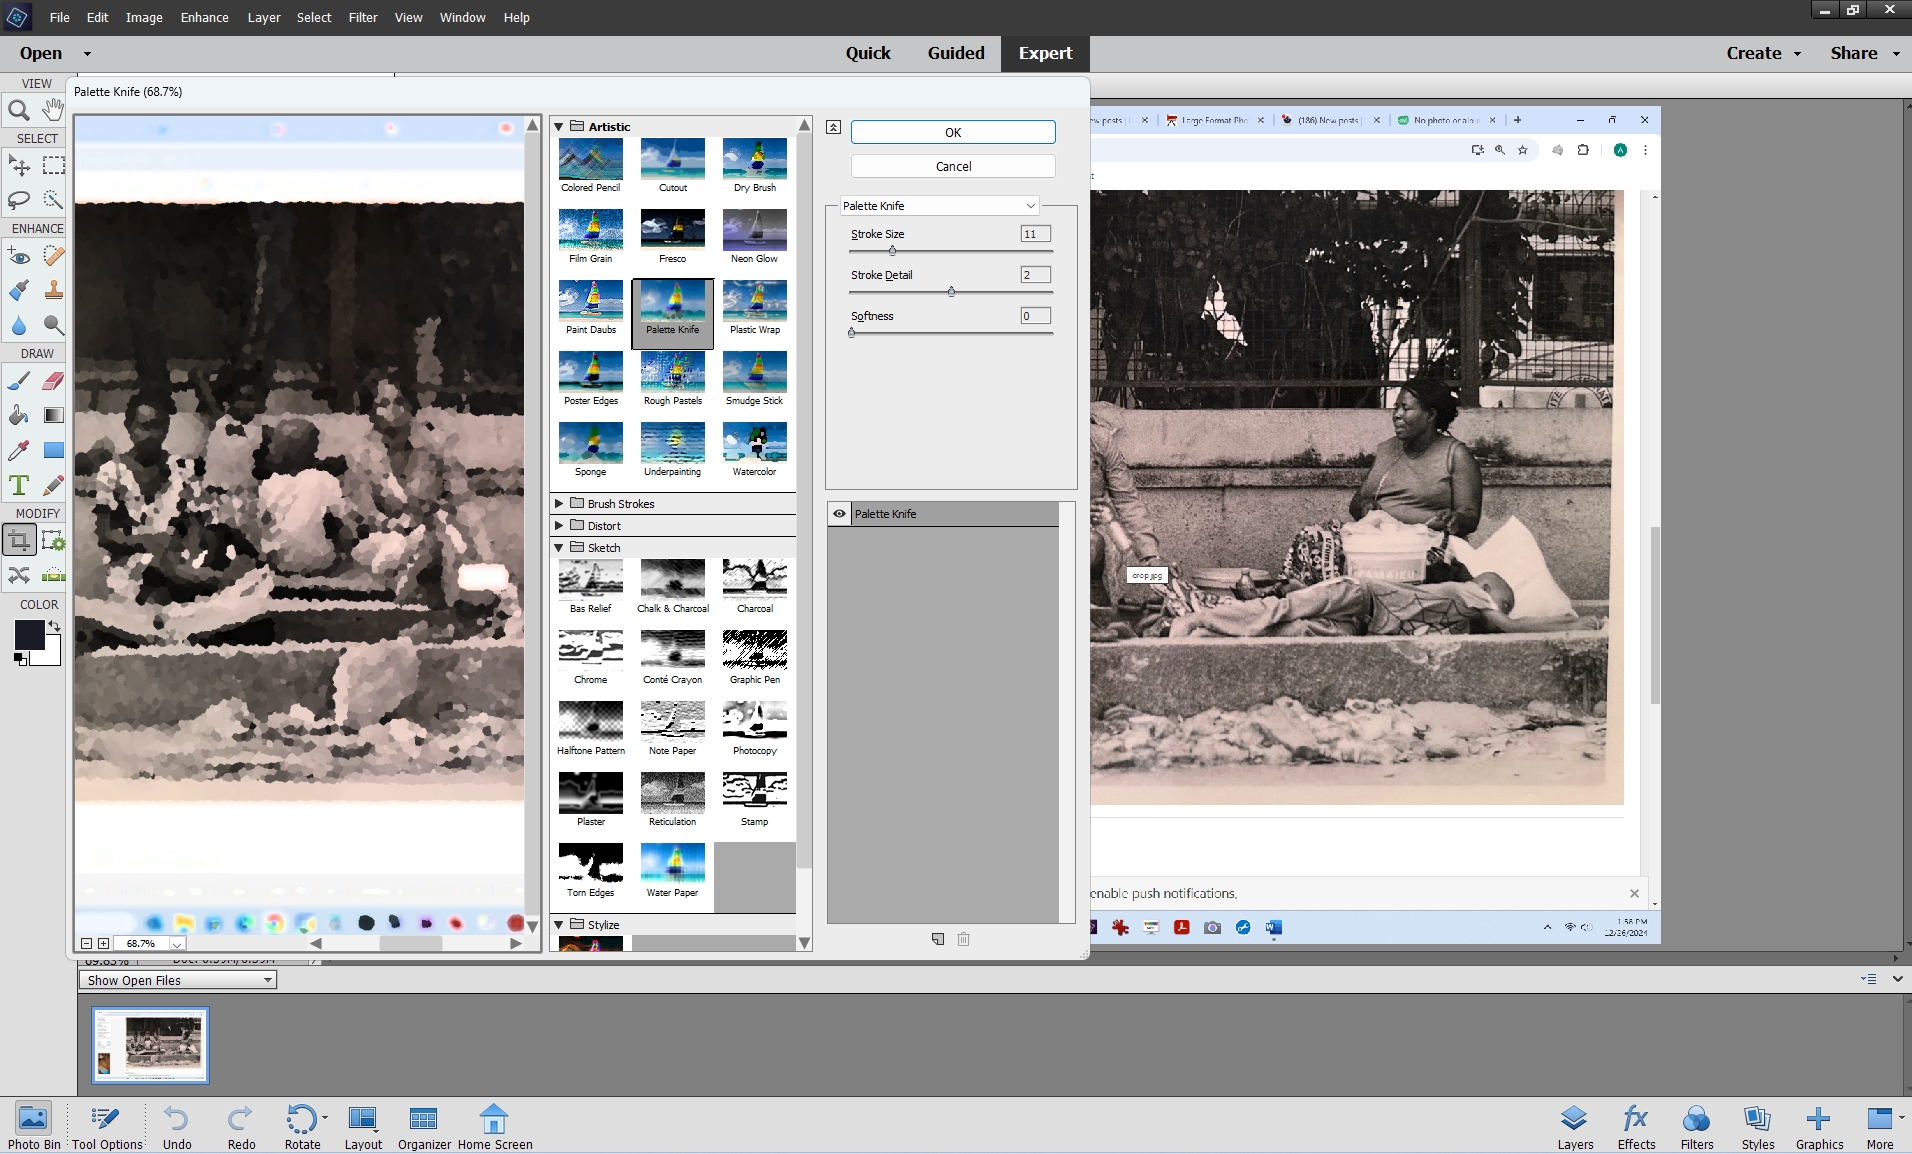1912x1154 pixels.
Task: Choose the Watercolor filter thumbnail
Action: [x=754, y=449]
